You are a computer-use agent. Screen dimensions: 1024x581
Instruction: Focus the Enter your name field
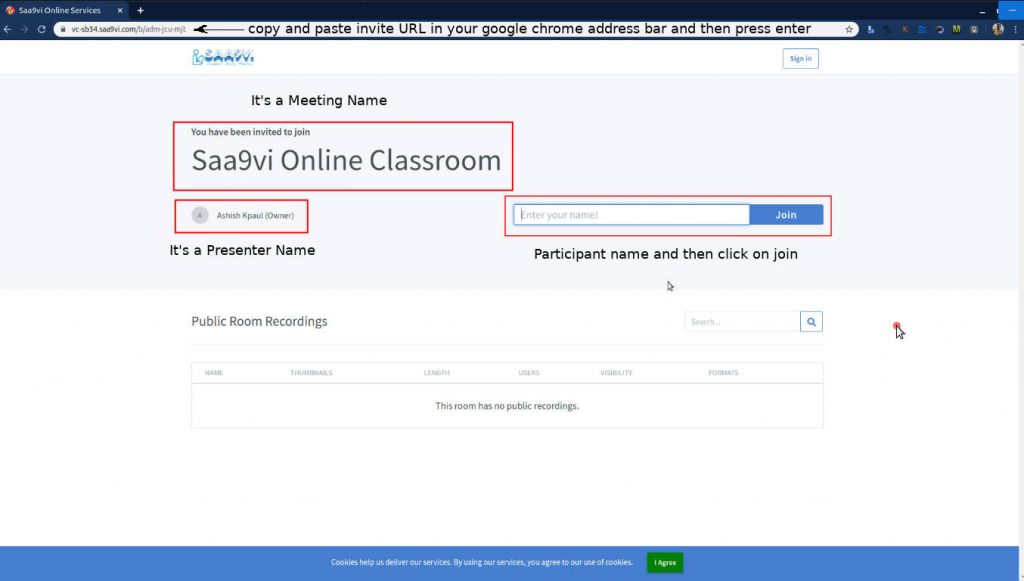click(x=631, y=215)
